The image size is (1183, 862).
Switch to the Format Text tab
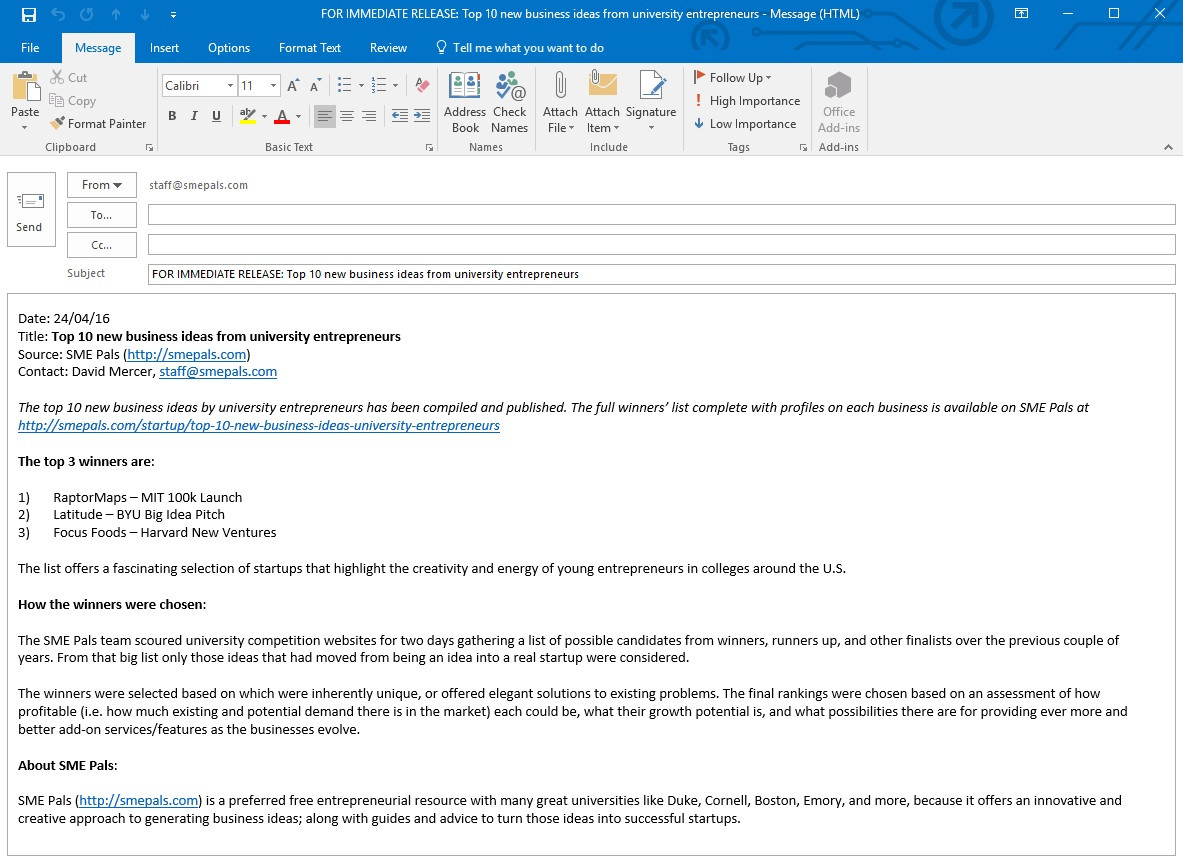click(x=309, y=48)
